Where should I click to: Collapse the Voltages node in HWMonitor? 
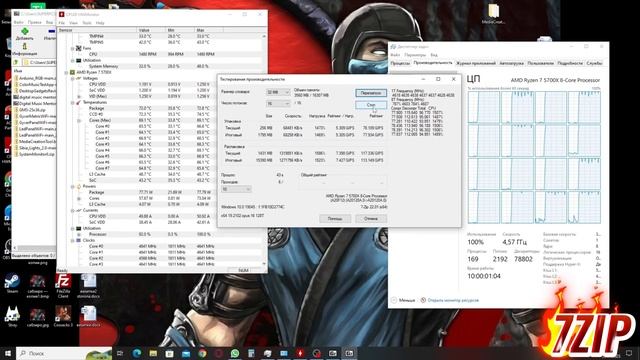point(73,78)
